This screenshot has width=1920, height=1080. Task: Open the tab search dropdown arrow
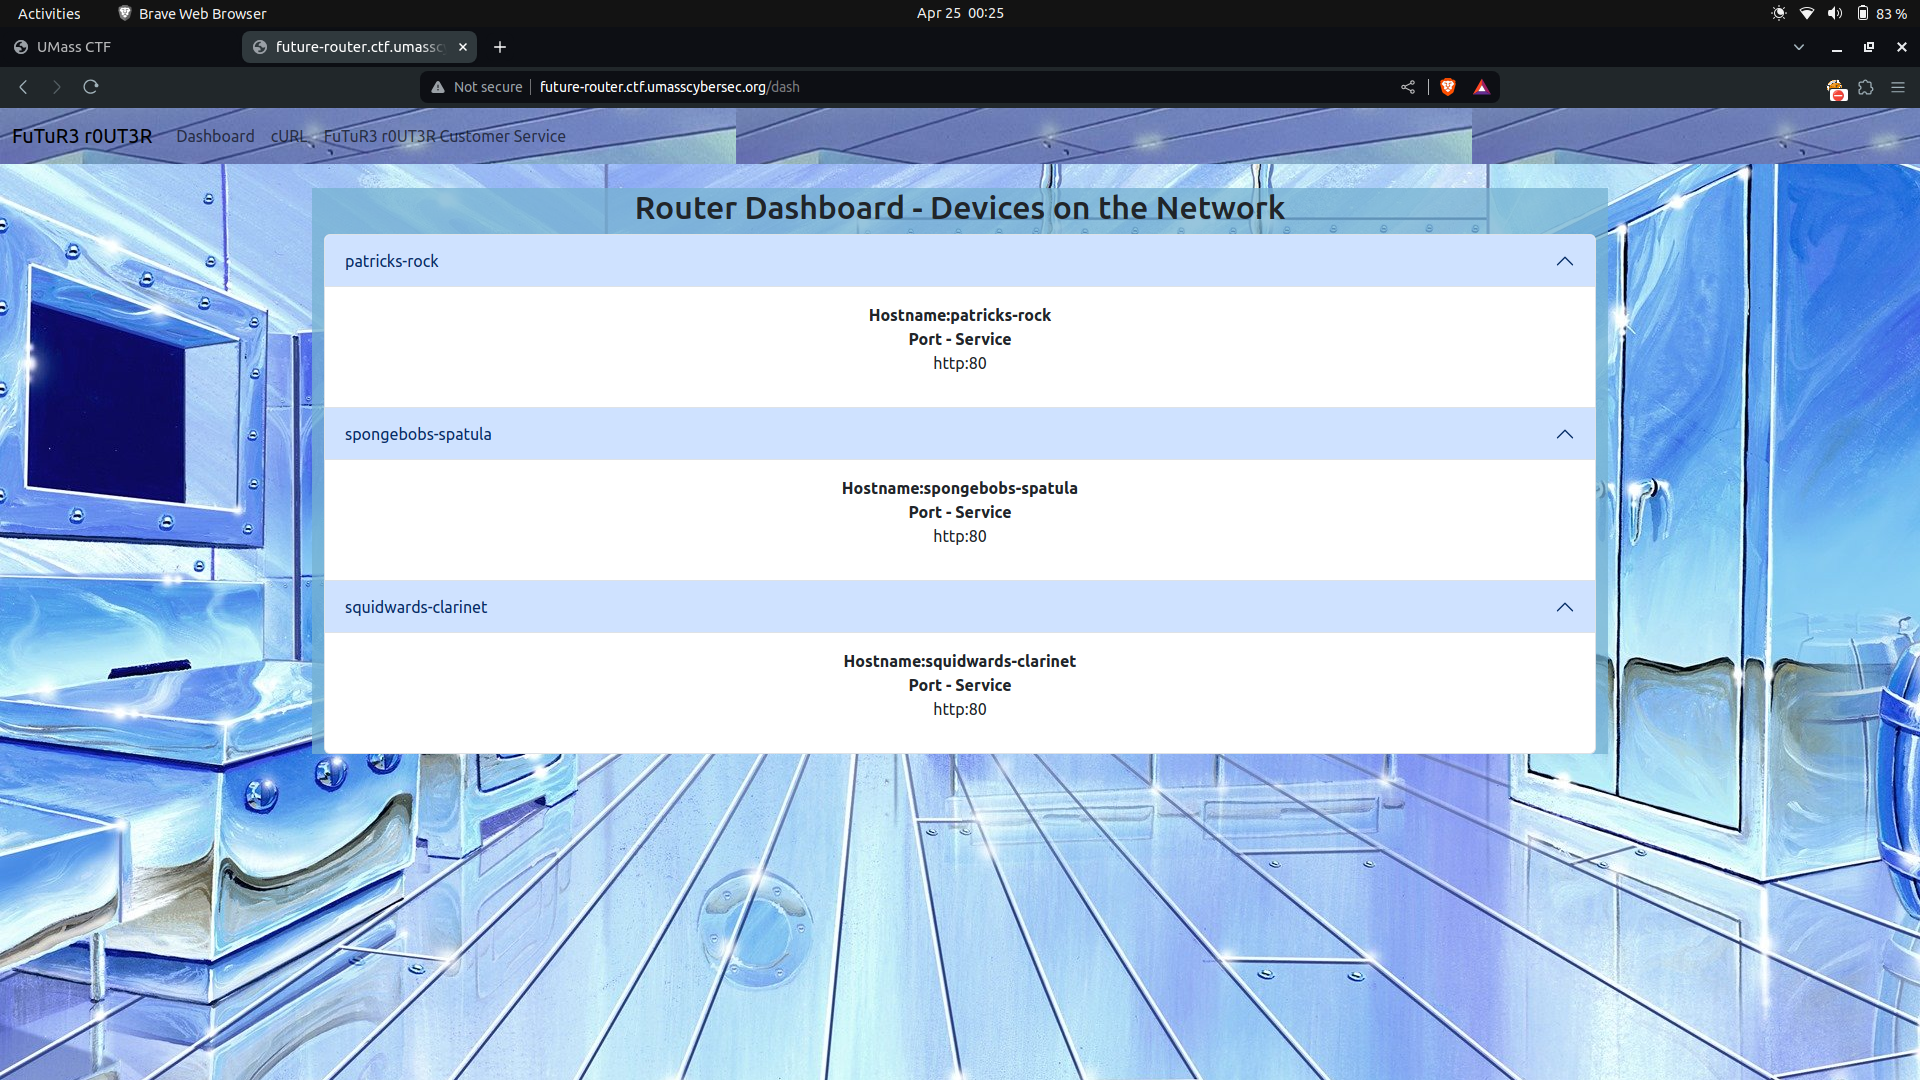(1799, 47)
